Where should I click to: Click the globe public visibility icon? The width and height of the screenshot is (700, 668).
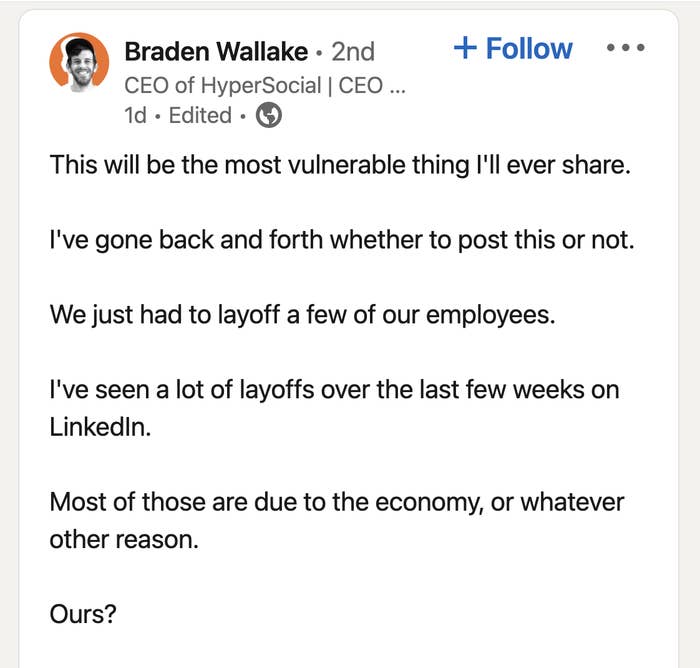click(x=268, y=115)
